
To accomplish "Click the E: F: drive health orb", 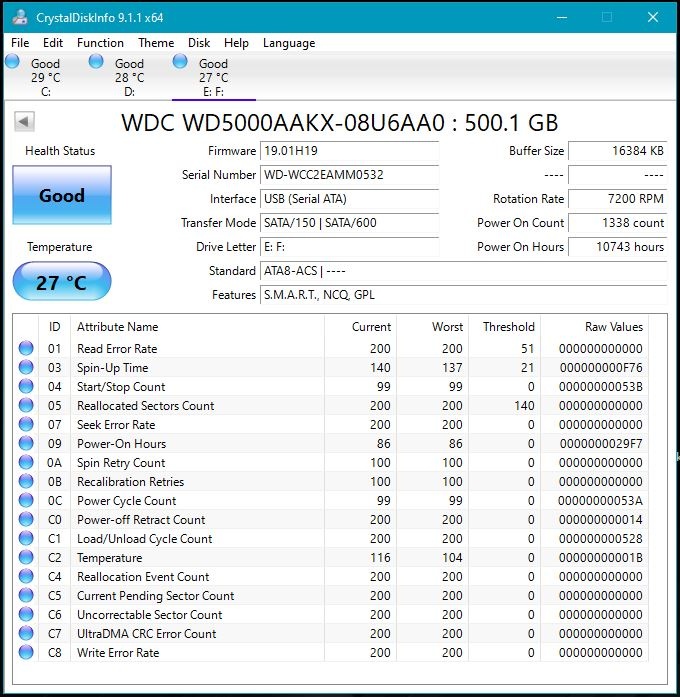I will [180, 61].
